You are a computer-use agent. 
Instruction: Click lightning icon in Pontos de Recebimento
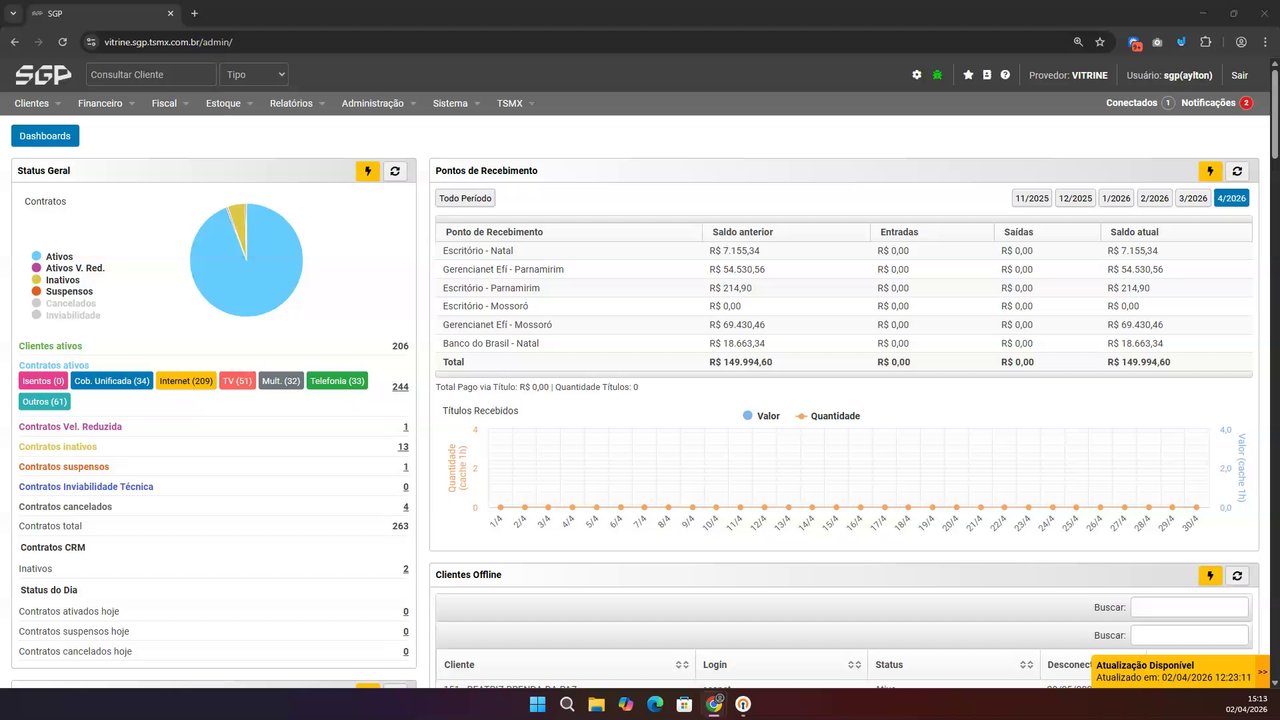1210,171
